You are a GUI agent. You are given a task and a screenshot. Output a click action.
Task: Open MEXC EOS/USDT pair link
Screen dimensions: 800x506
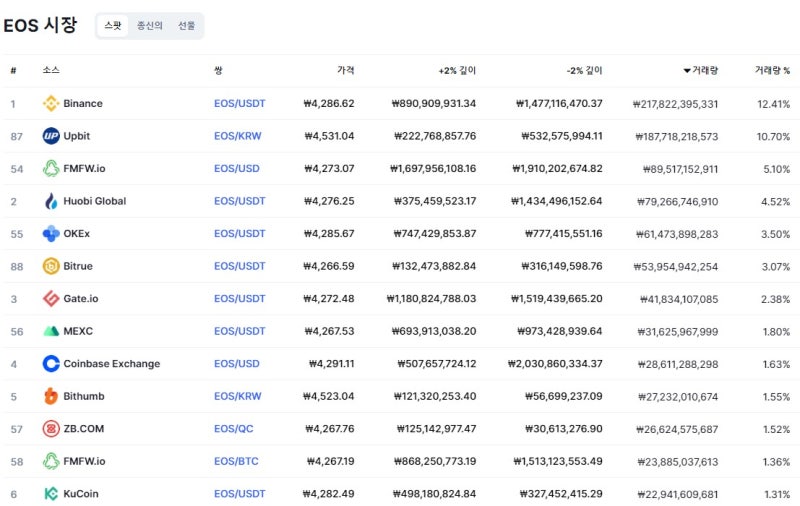pyautogui.click(x=239, y=332)
